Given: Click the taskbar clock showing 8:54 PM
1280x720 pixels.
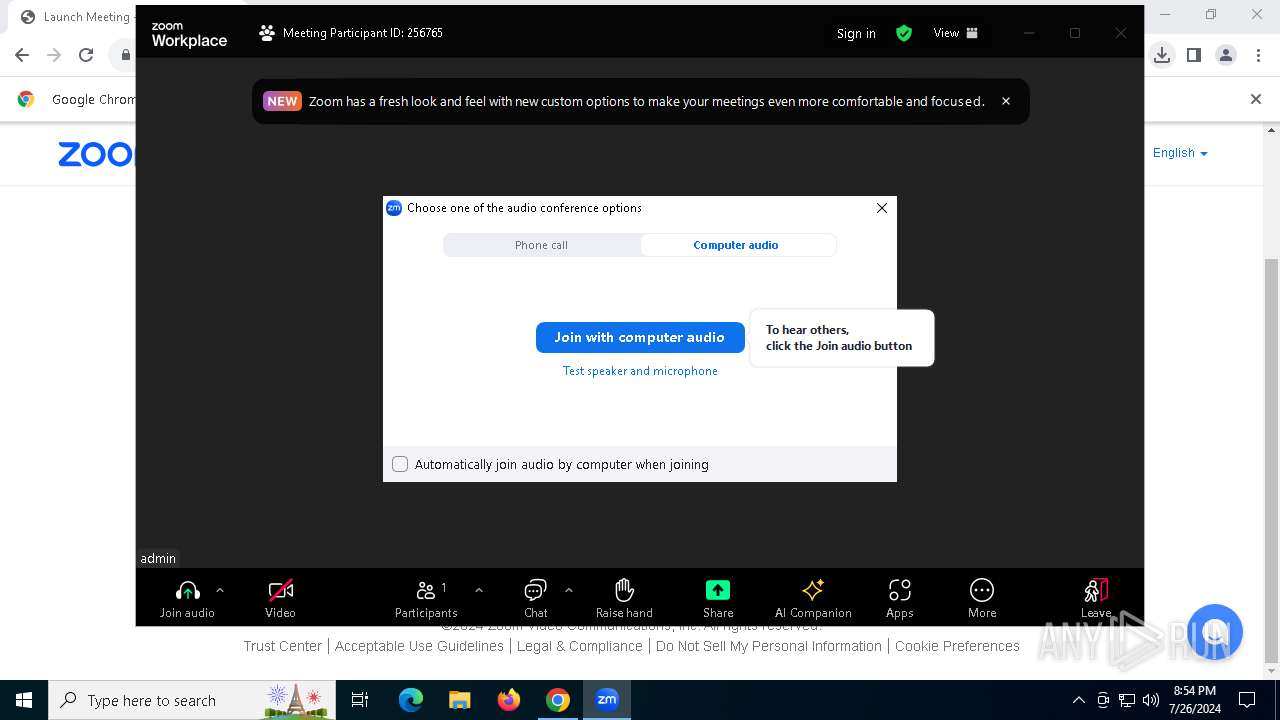Looking at the screenshot, I should pos(1194,700).
